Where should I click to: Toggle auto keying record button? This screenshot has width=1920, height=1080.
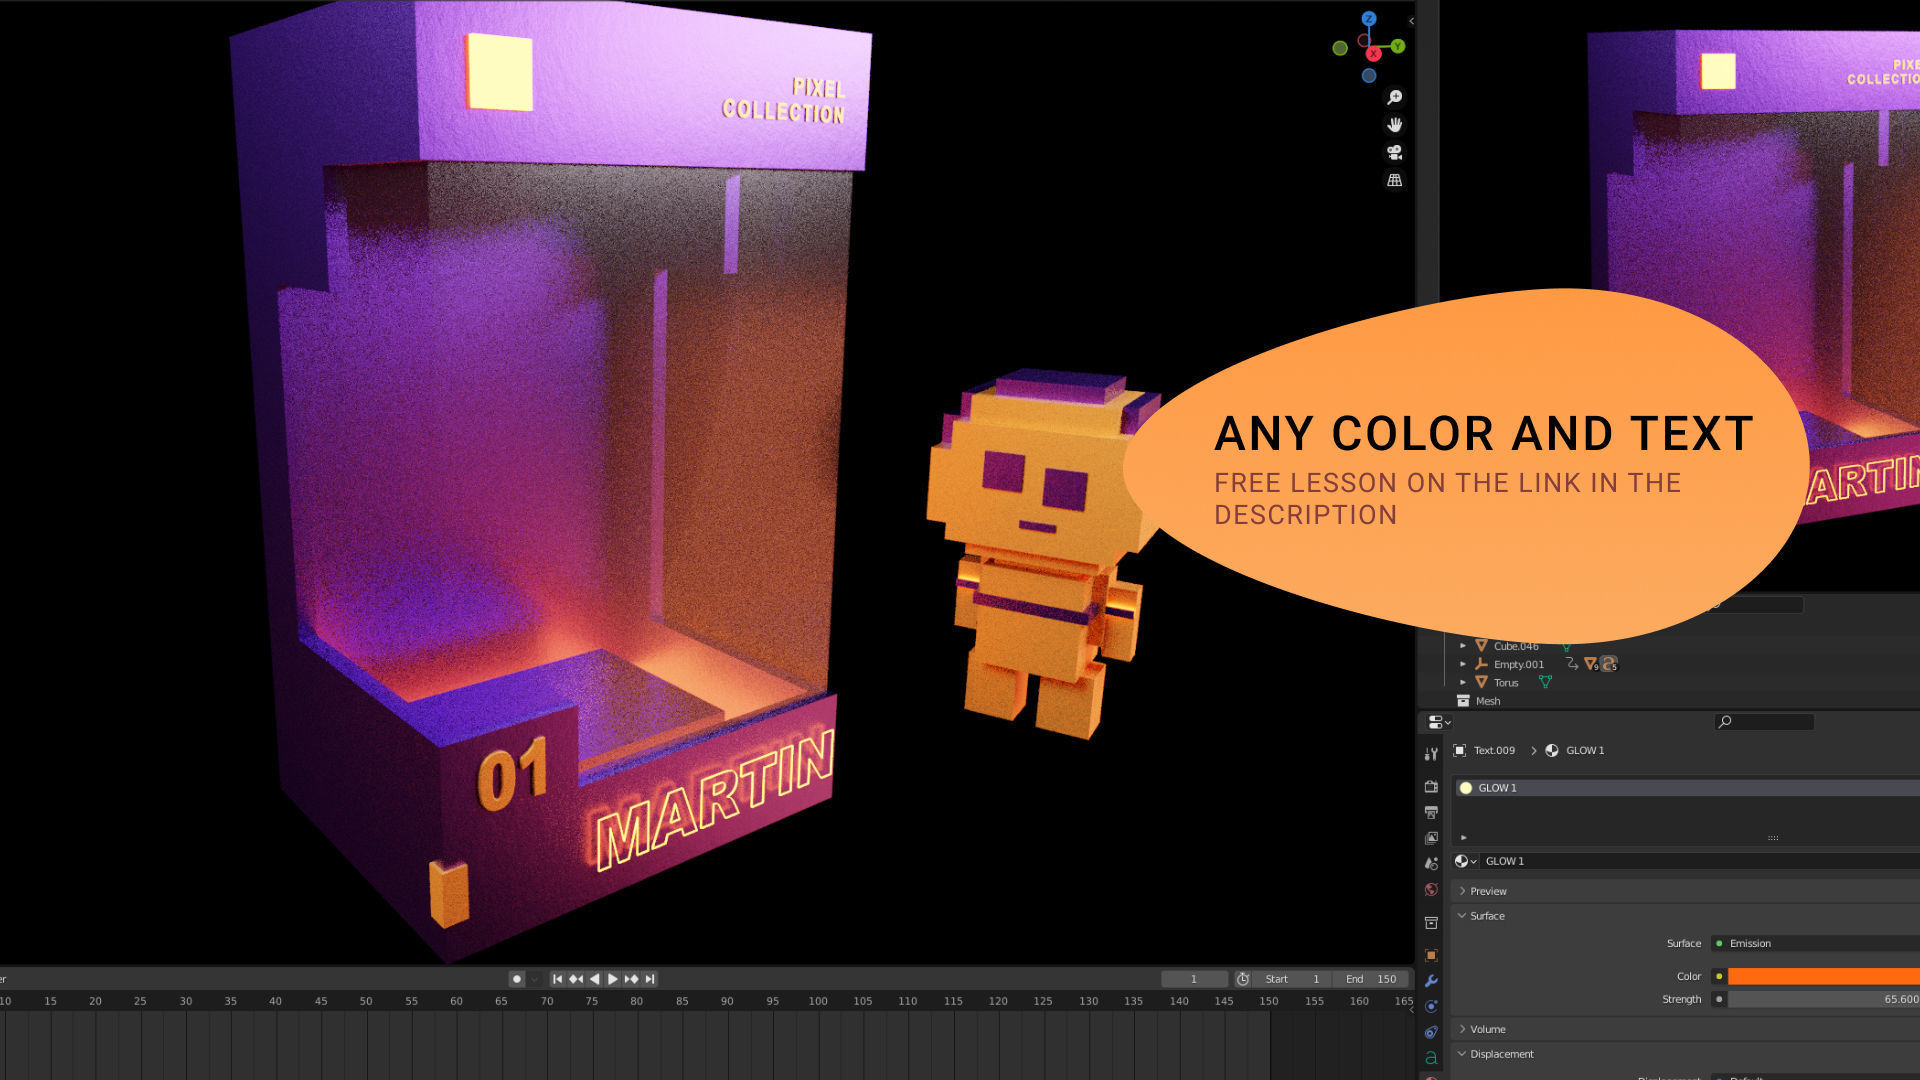(x=517, y=979)
